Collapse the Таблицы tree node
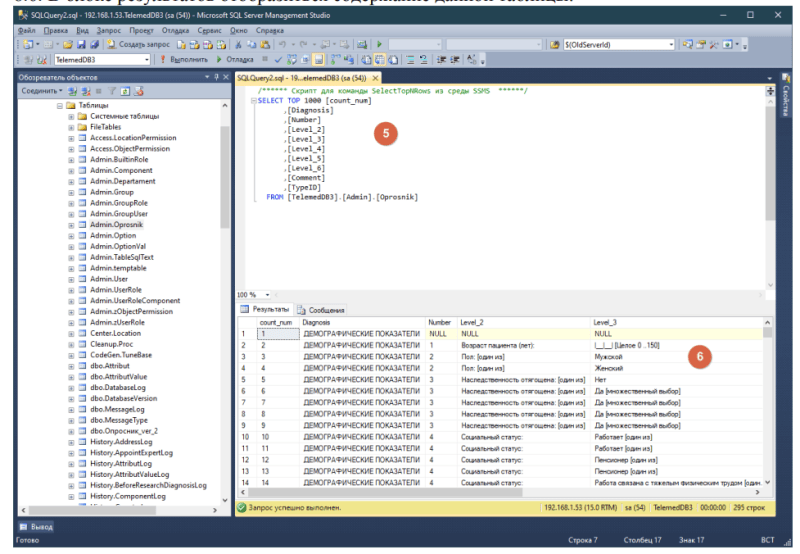 (x=59, y=106)
